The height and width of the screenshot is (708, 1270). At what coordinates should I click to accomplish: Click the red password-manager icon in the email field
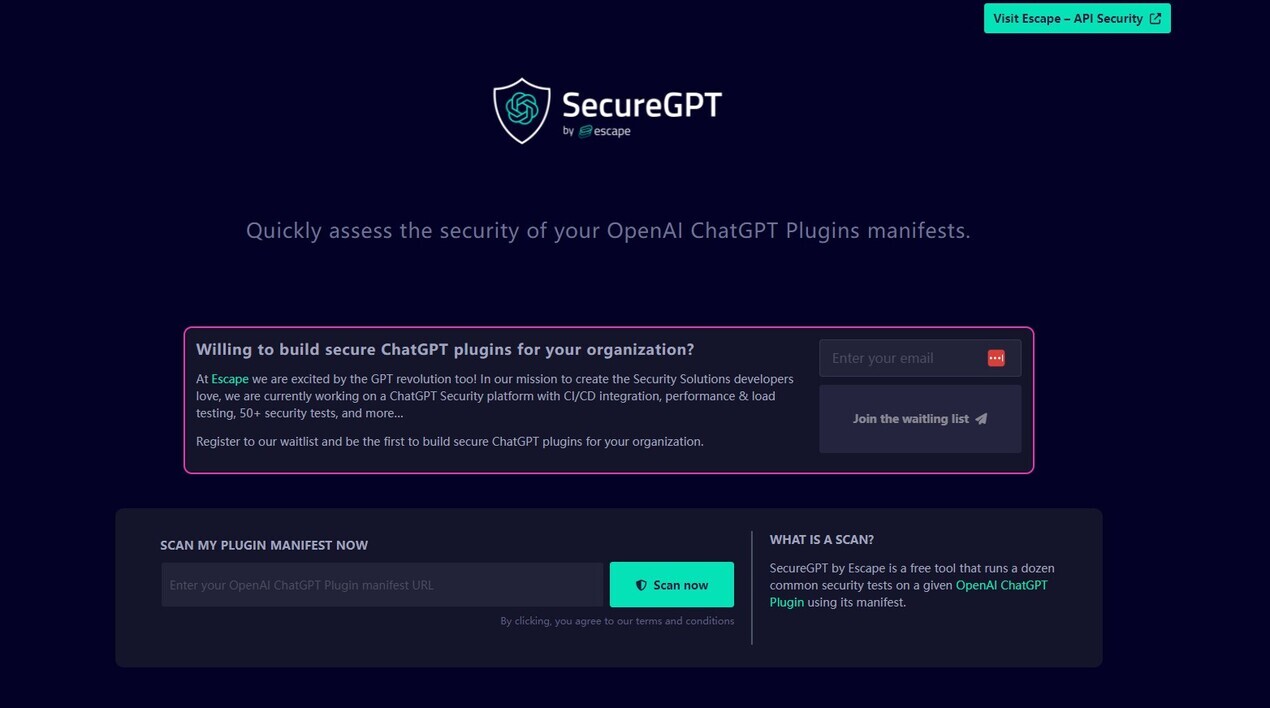996,357
